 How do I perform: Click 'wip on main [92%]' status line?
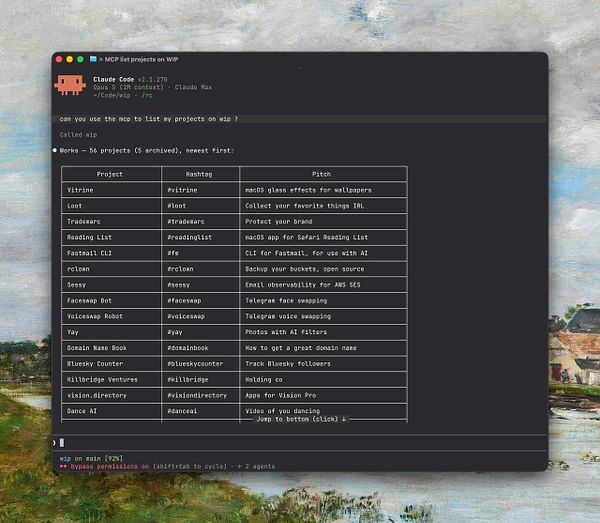click(91, 458)
